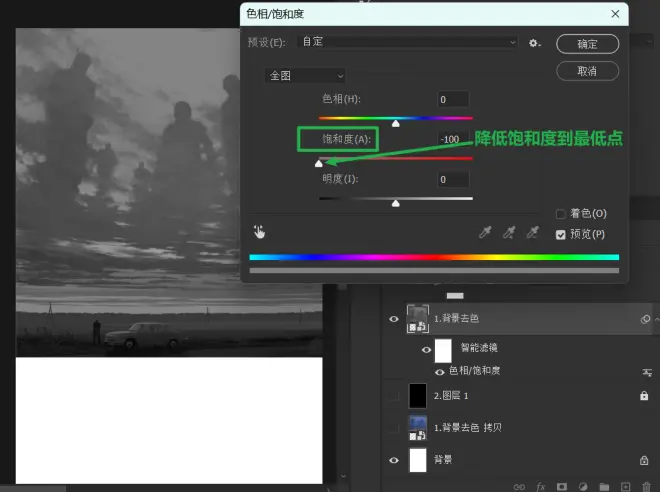Click the white 背景 layer thumbnail

point(418,460)
